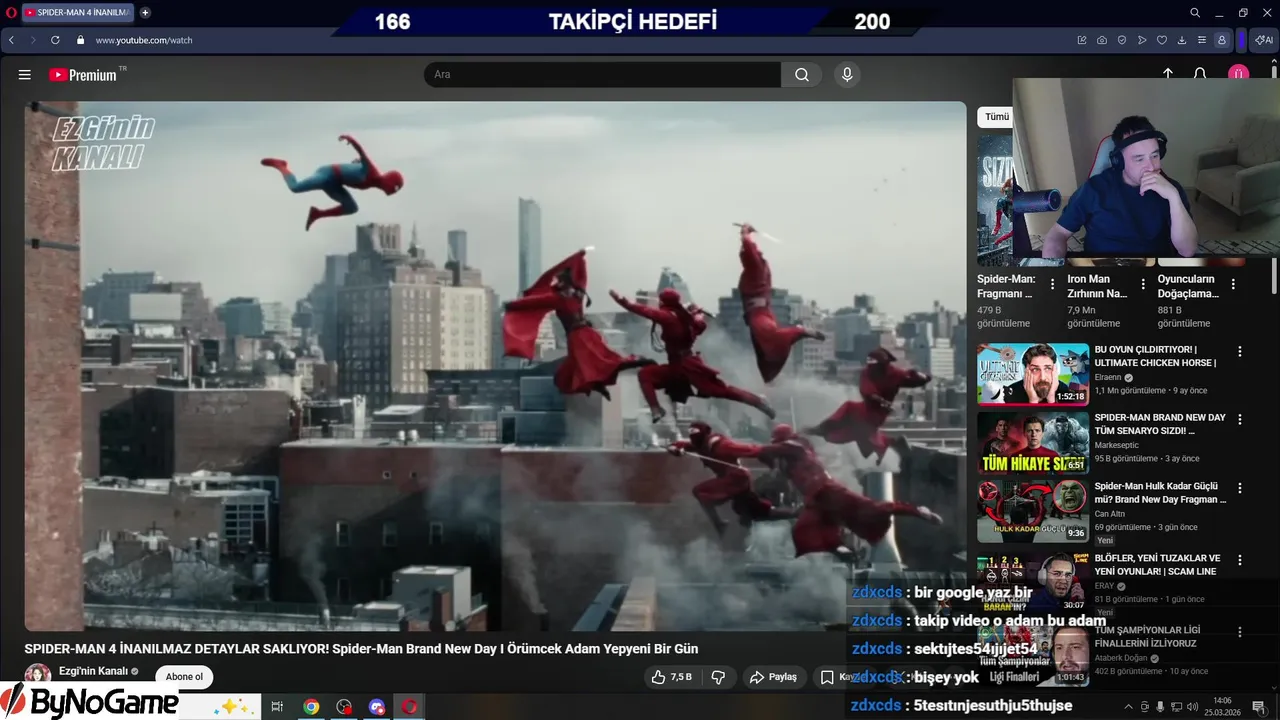Open Opera browser taskbar icon
The image size is (1280, 720).
click(409, 707)
